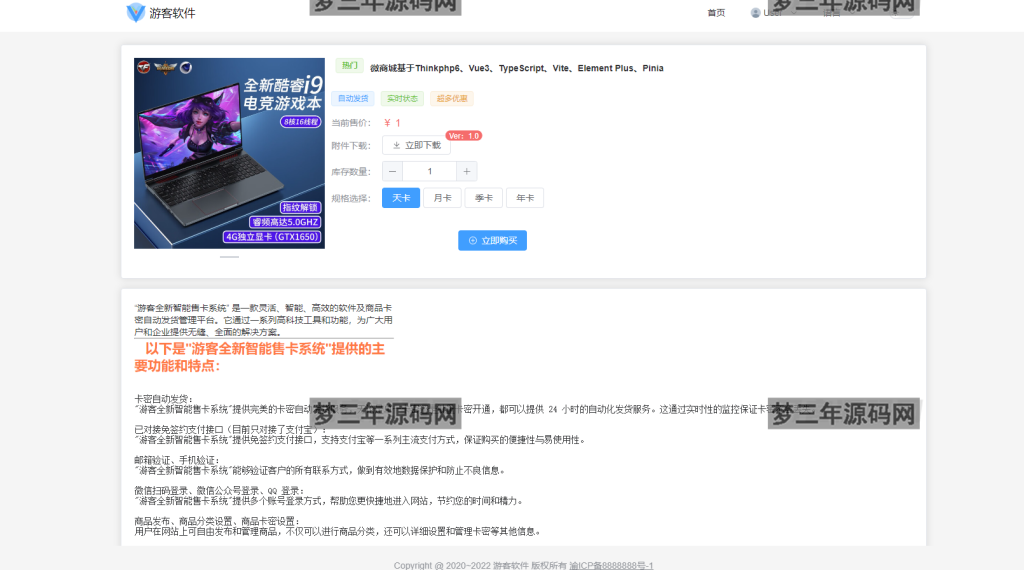
Task: Increase quantity with the plus button
Action: tap(466, 172)
